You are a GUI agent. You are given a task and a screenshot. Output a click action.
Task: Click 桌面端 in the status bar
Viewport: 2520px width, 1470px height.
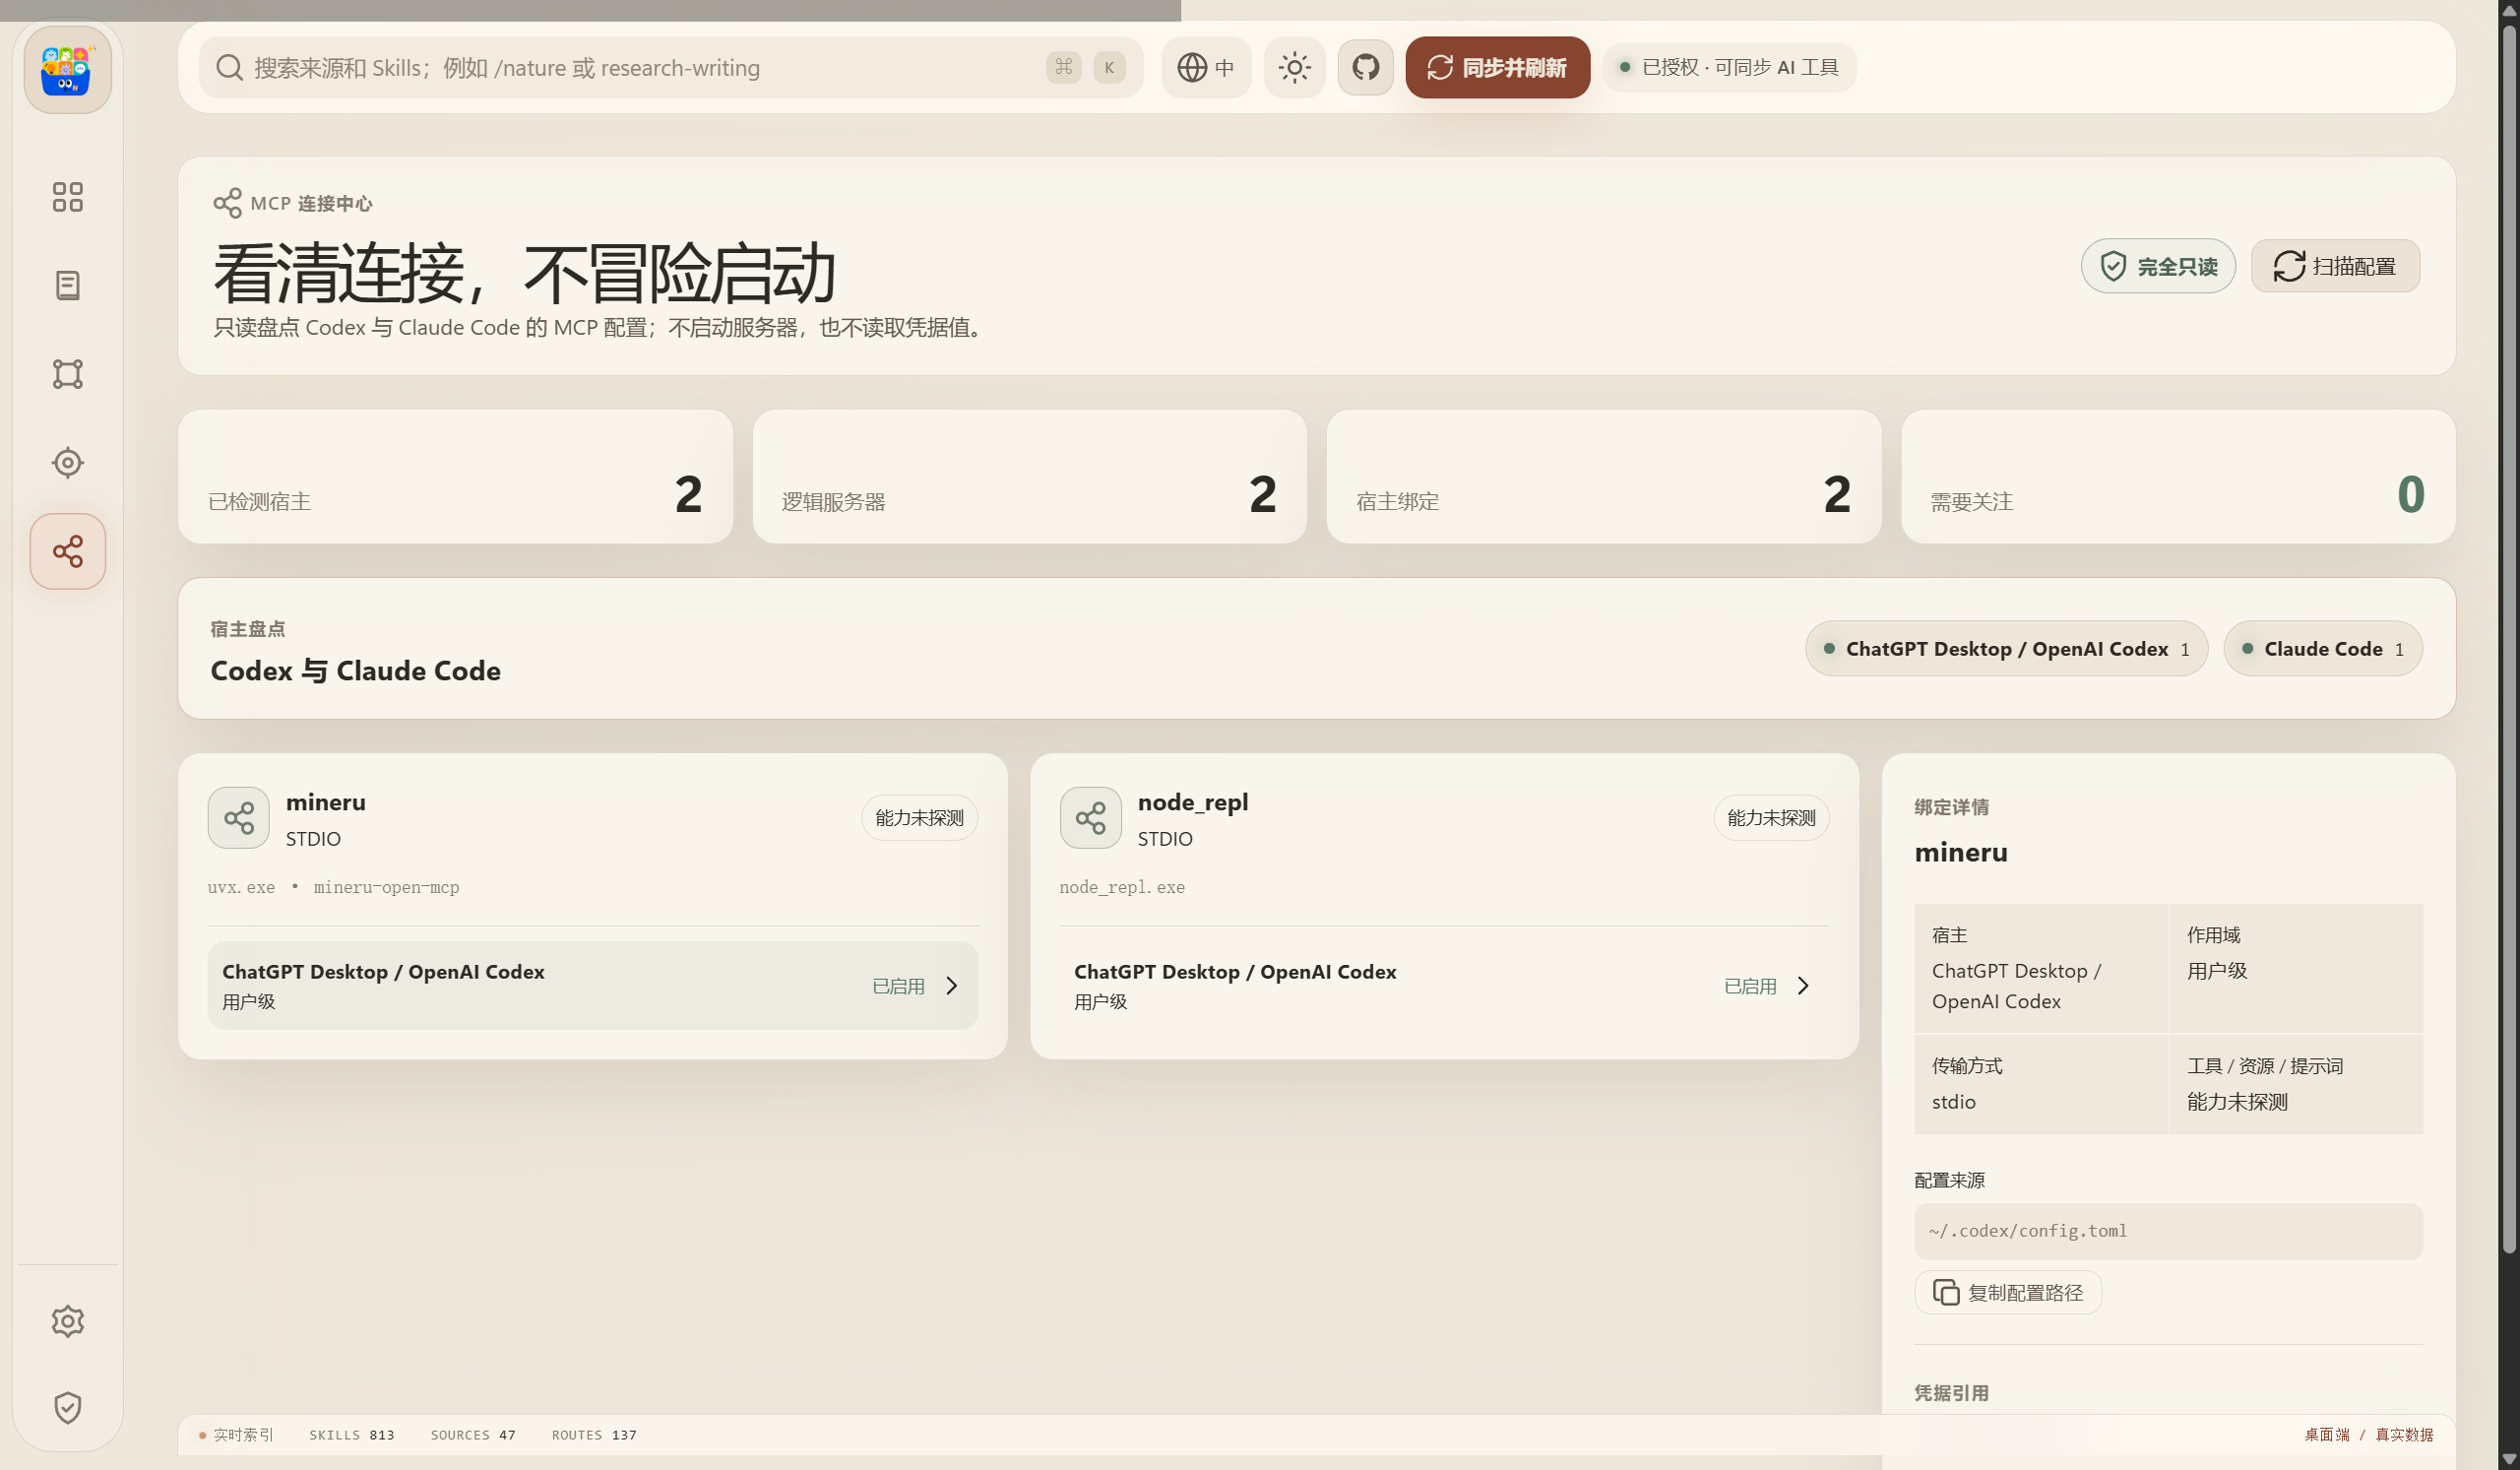coord(2327,1435)
